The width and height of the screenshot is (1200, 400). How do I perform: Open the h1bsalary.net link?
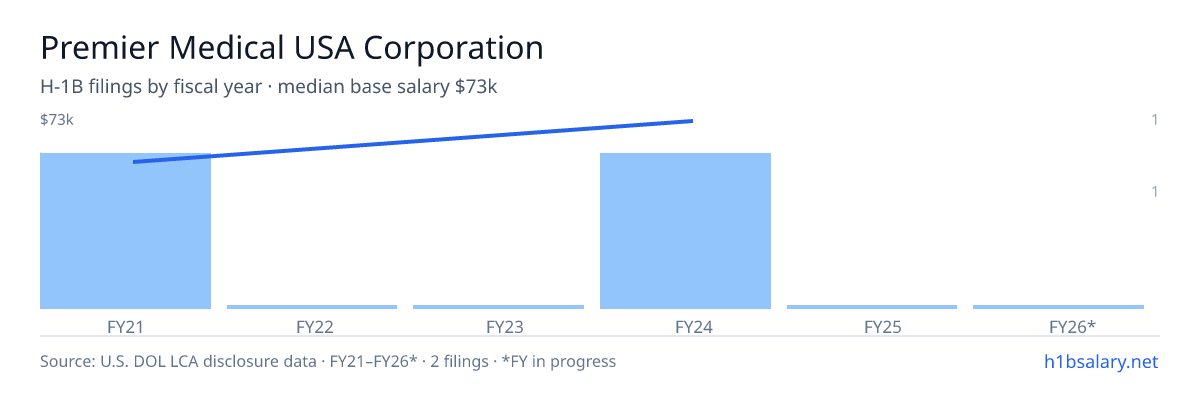click(x=1100, y=361)
